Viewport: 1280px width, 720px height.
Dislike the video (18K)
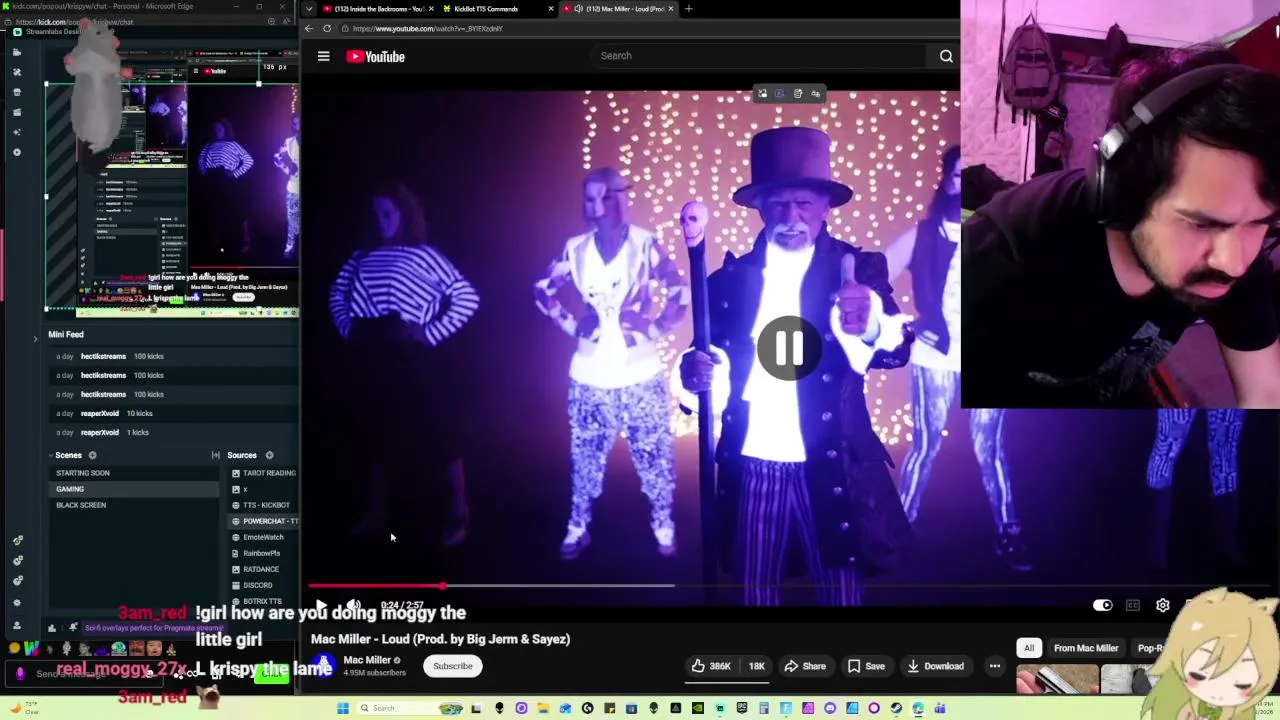tap(755, 666)
